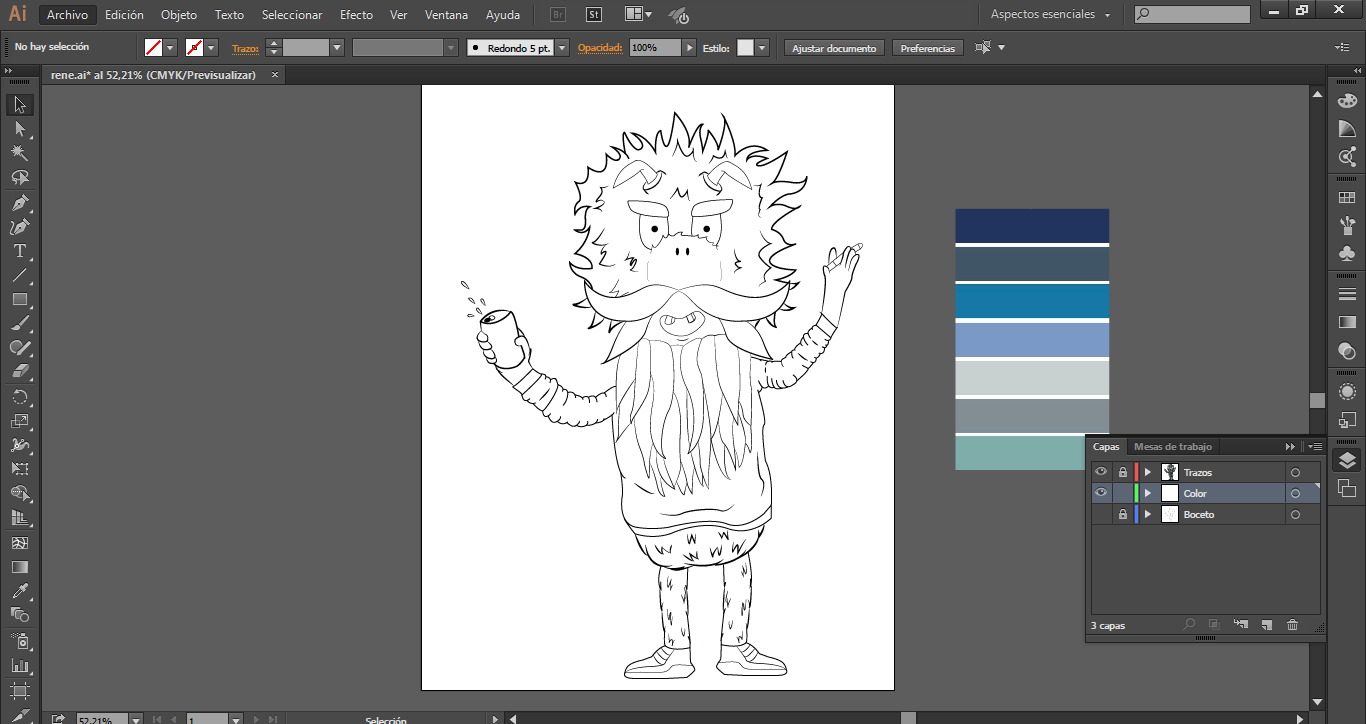Switch to the Mesas de trabajo tab

point(1172,447)
